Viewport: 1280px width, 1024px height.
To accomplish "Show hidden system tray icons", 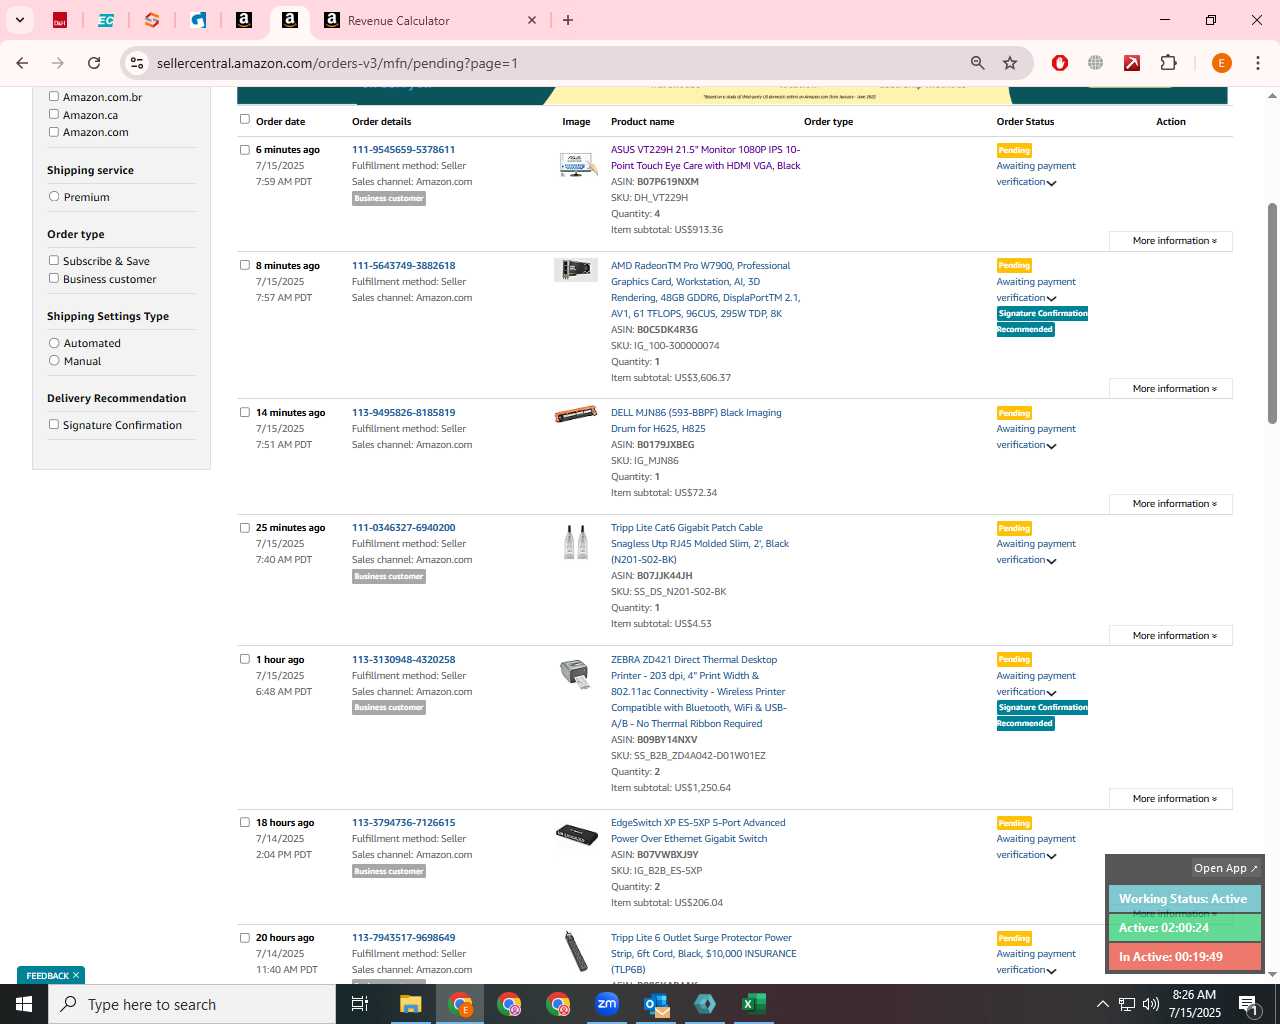I will click(1102, 1004).
